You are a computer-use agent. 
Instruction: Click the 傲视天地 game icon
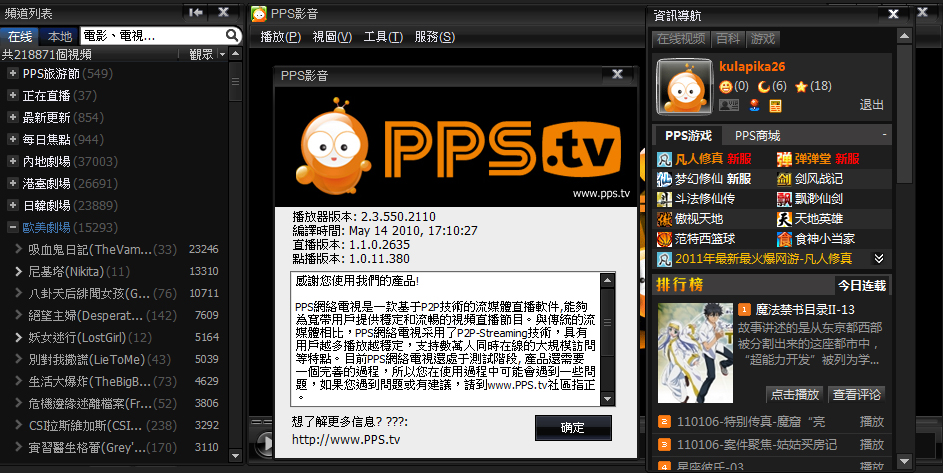(664, 219)
